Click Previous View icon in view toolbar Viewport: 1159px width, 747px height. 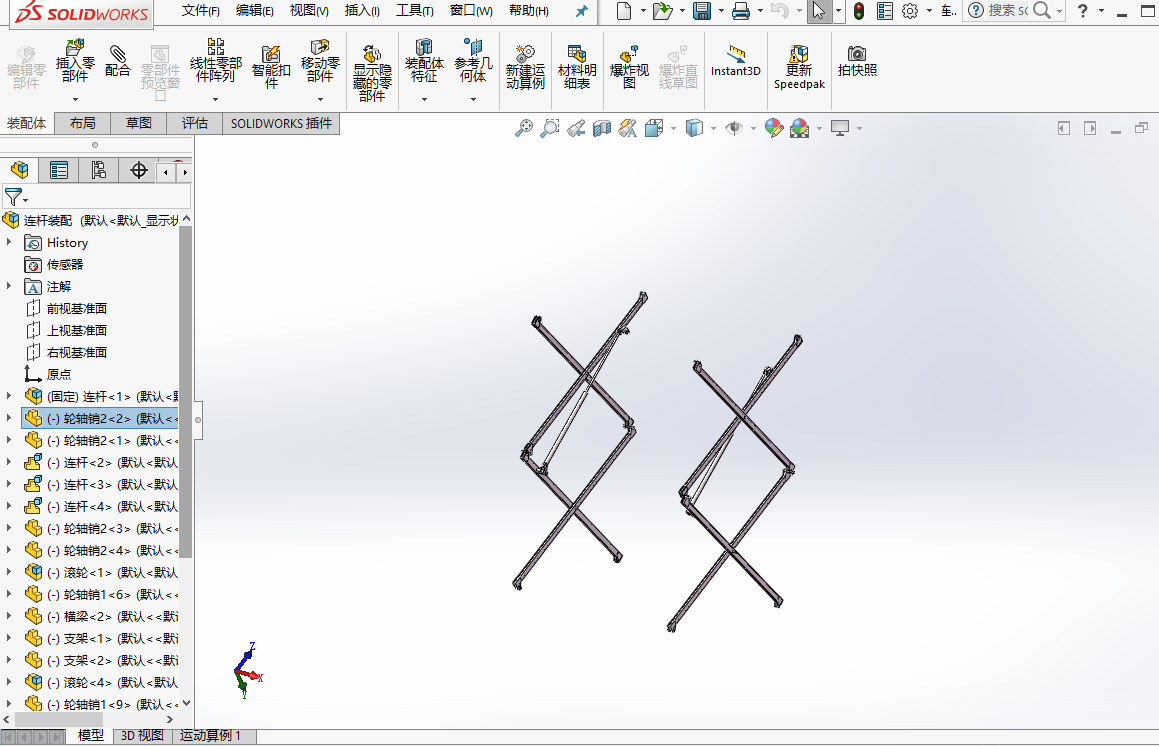(x=577, y=129)
